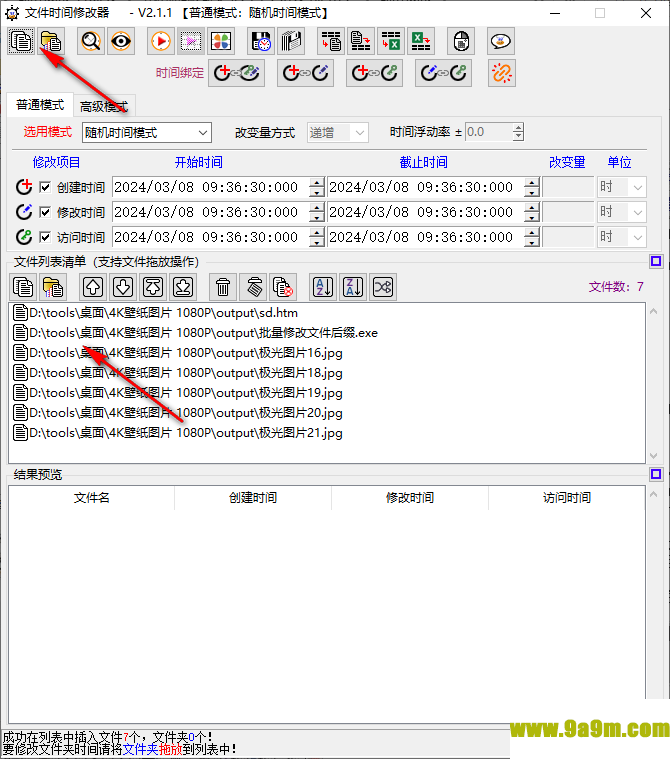The height and width of the screenshot is (759, 670).
Task: Open the 选用模式 dropdown showing 随机时间模式
Action: [x=147, y=133]
